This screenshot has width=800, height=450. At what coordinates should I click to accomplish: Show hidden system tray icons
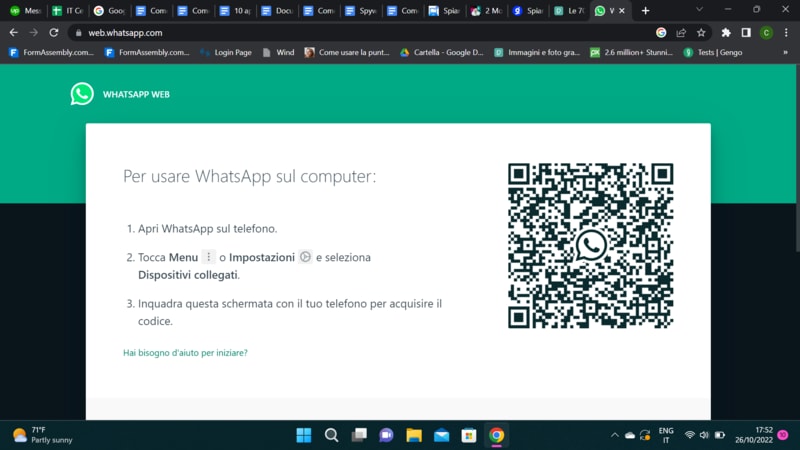tap(614, 435)
